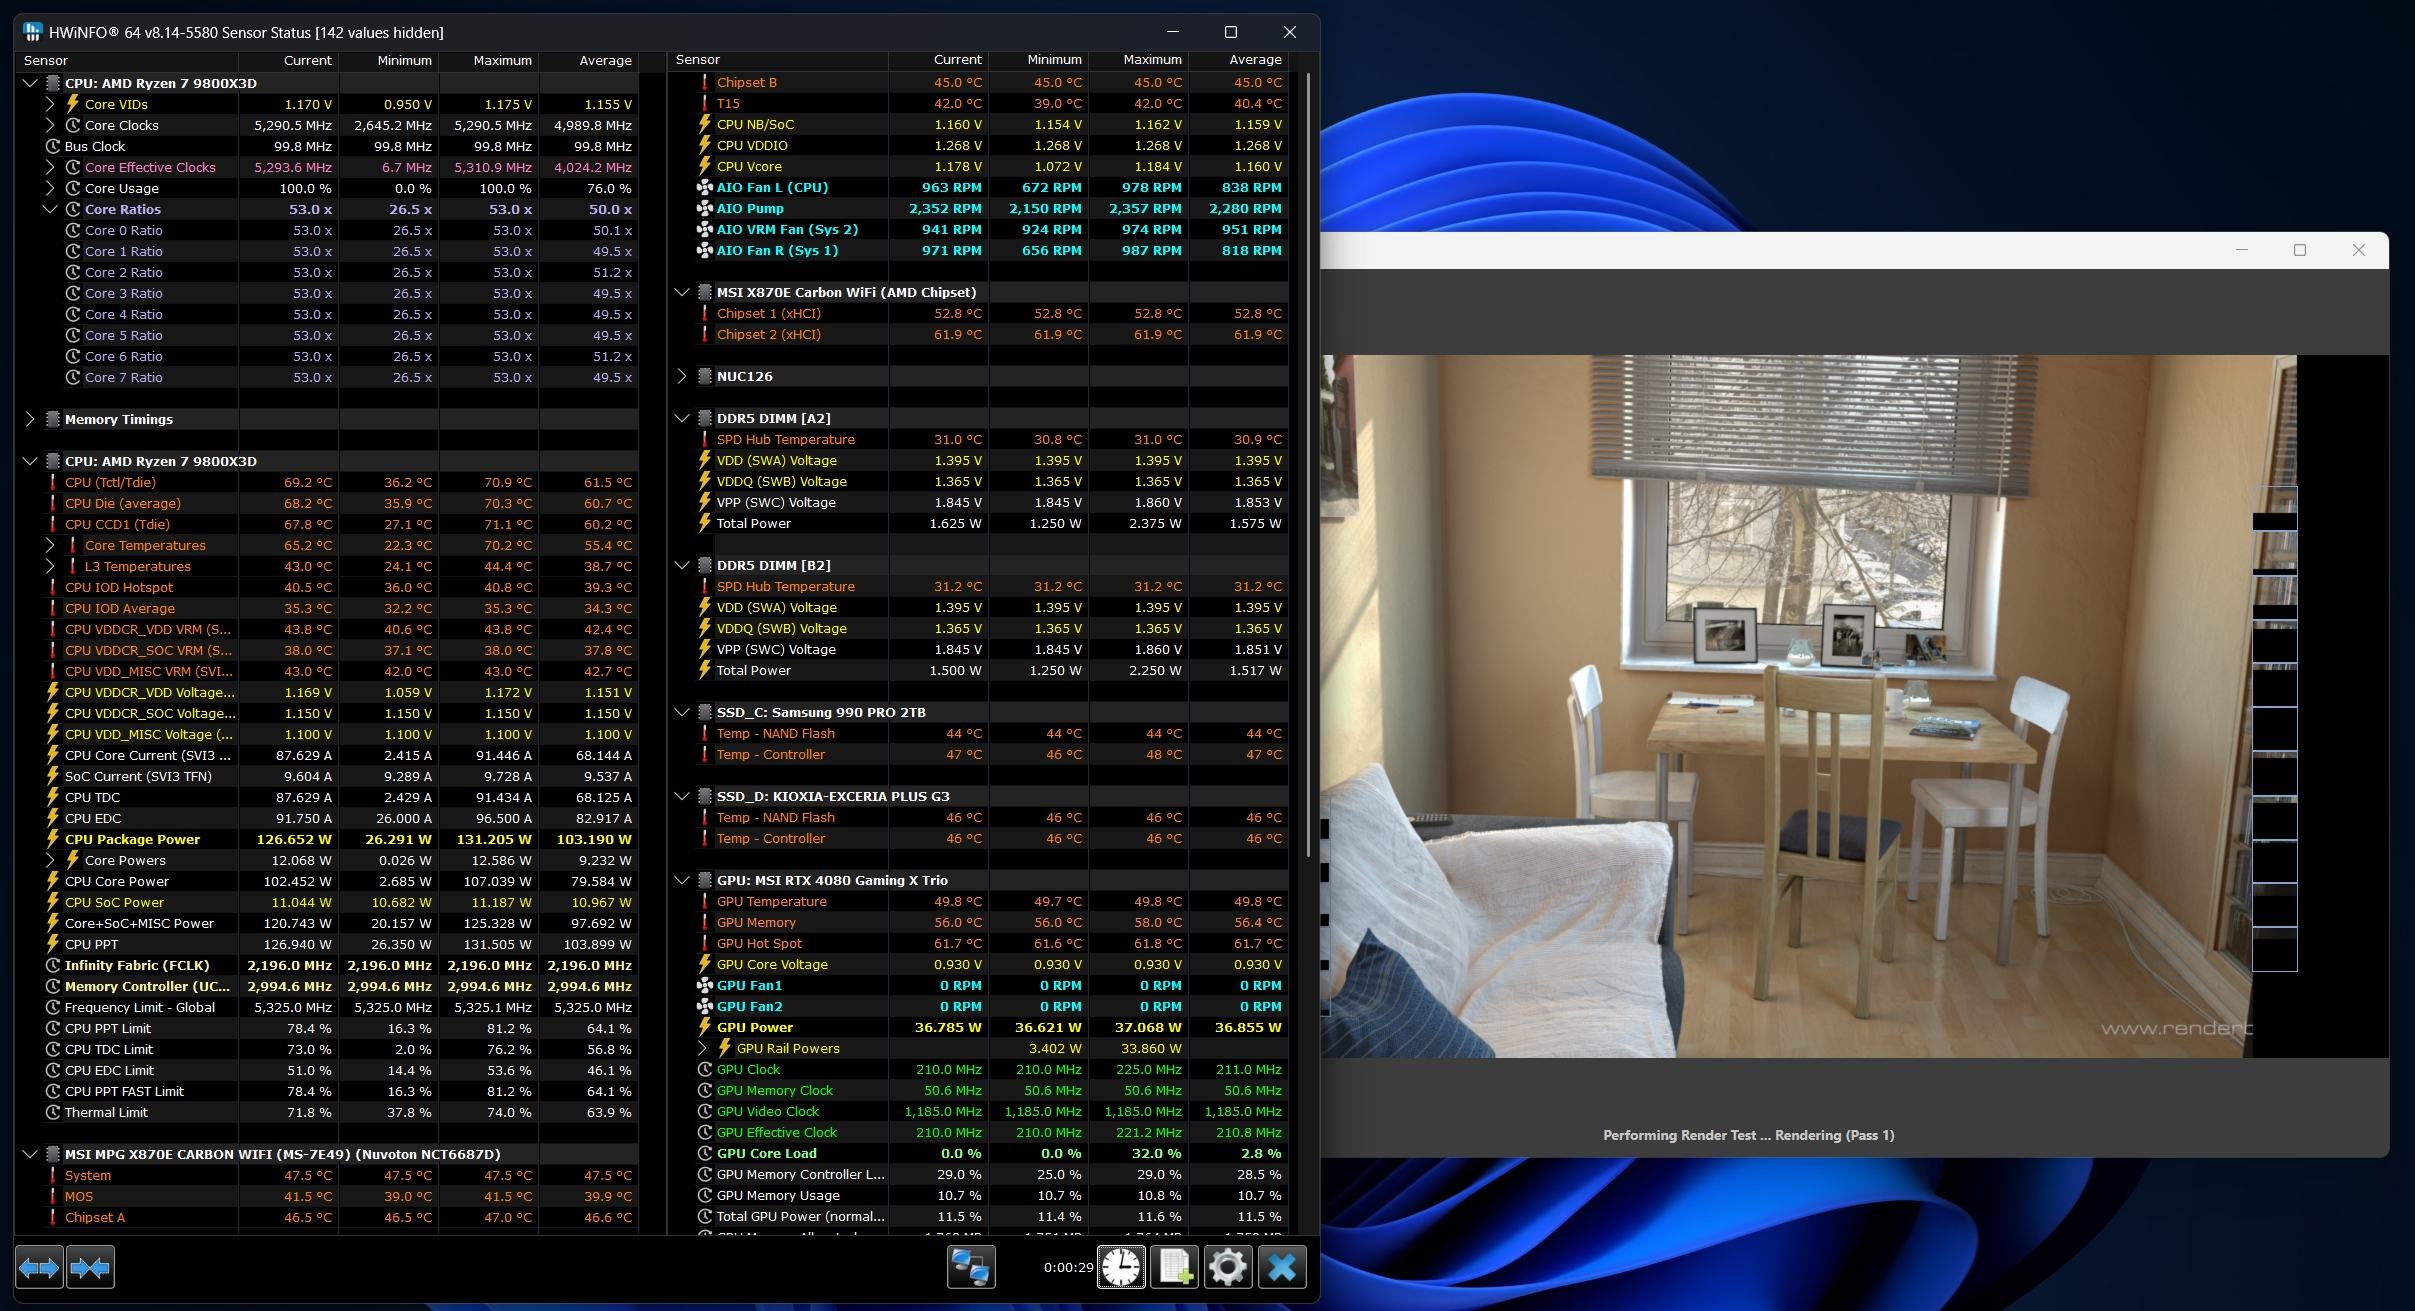Close sensors with the blue X icon
The image size is (2415, 1311).
[1282, 1268]
